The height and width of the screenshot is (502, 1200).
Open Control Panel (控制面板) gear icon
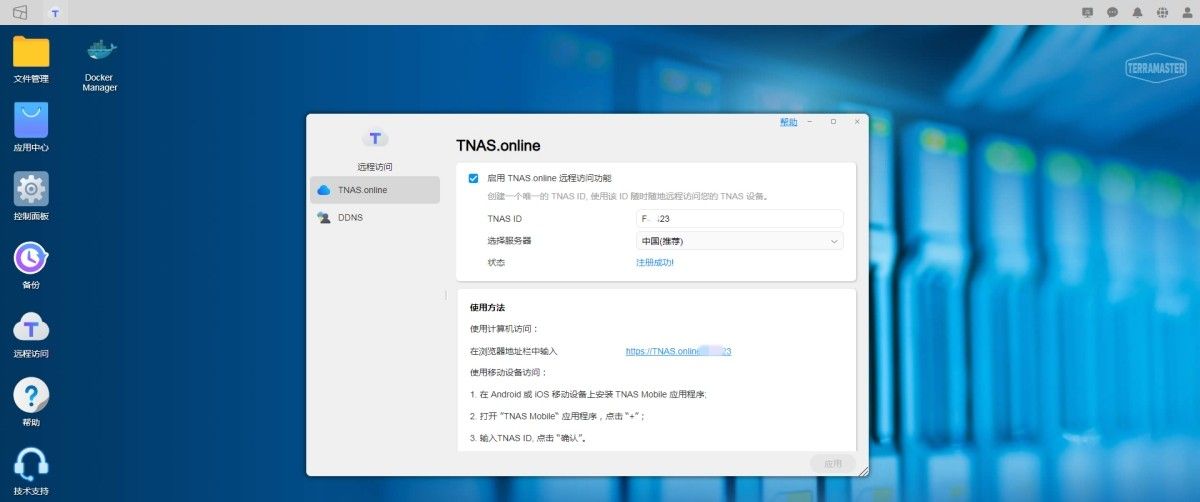click(31, 189)
